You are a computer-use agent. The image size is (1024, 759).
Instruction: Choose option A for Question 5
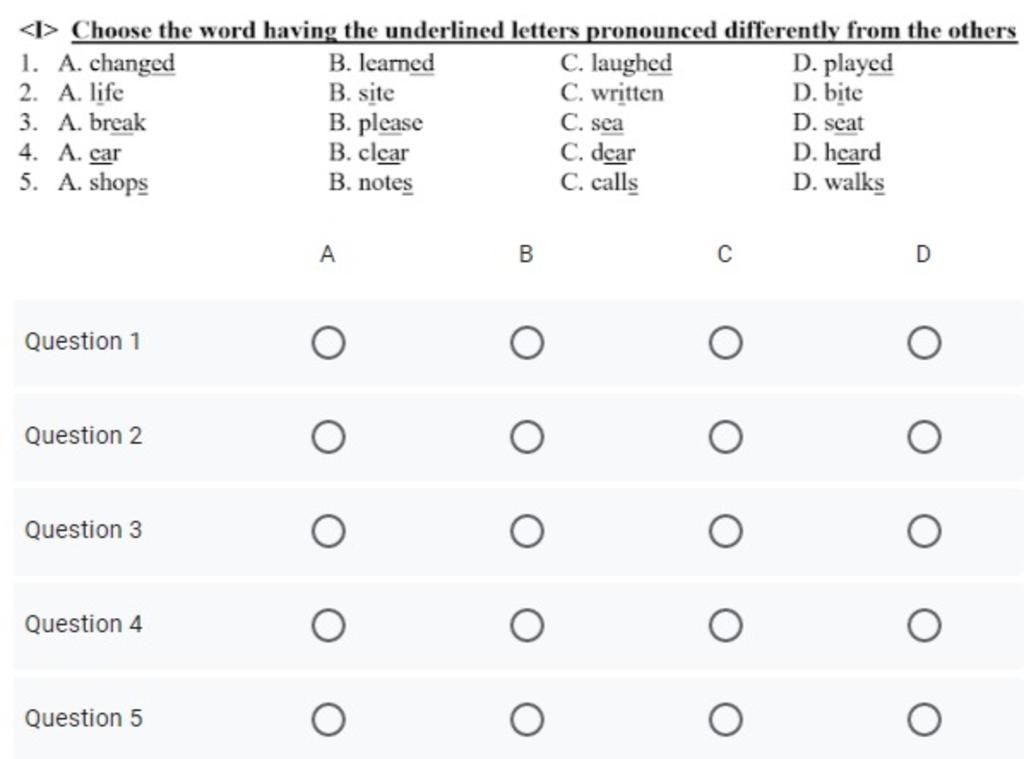(x=328, y=719)
